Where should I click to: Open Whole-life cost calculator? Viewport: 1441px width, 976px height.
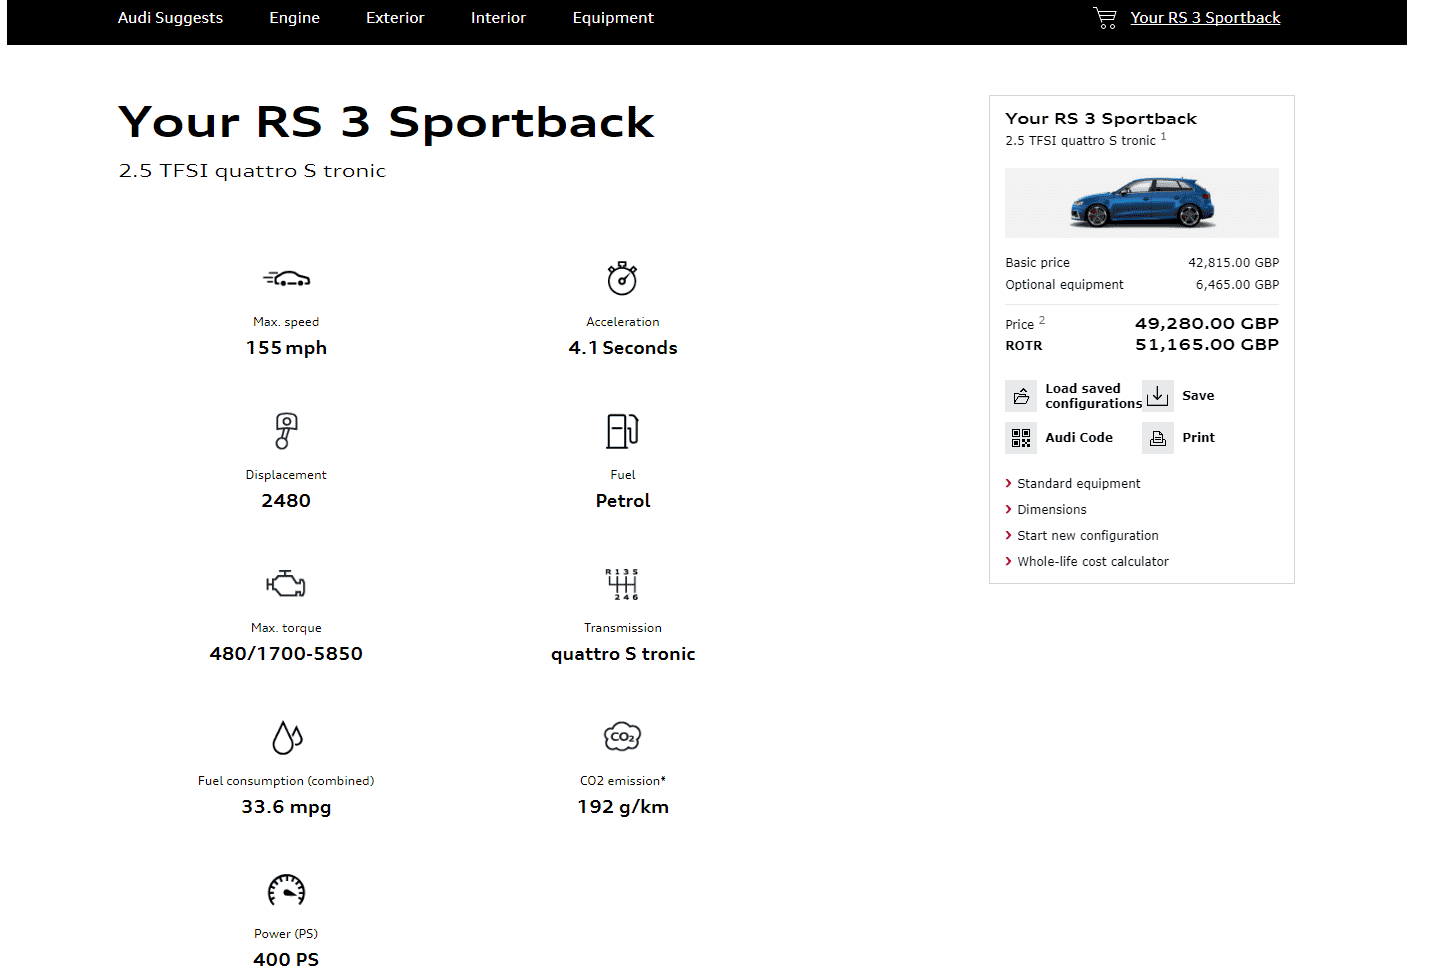click(1093, 562)
